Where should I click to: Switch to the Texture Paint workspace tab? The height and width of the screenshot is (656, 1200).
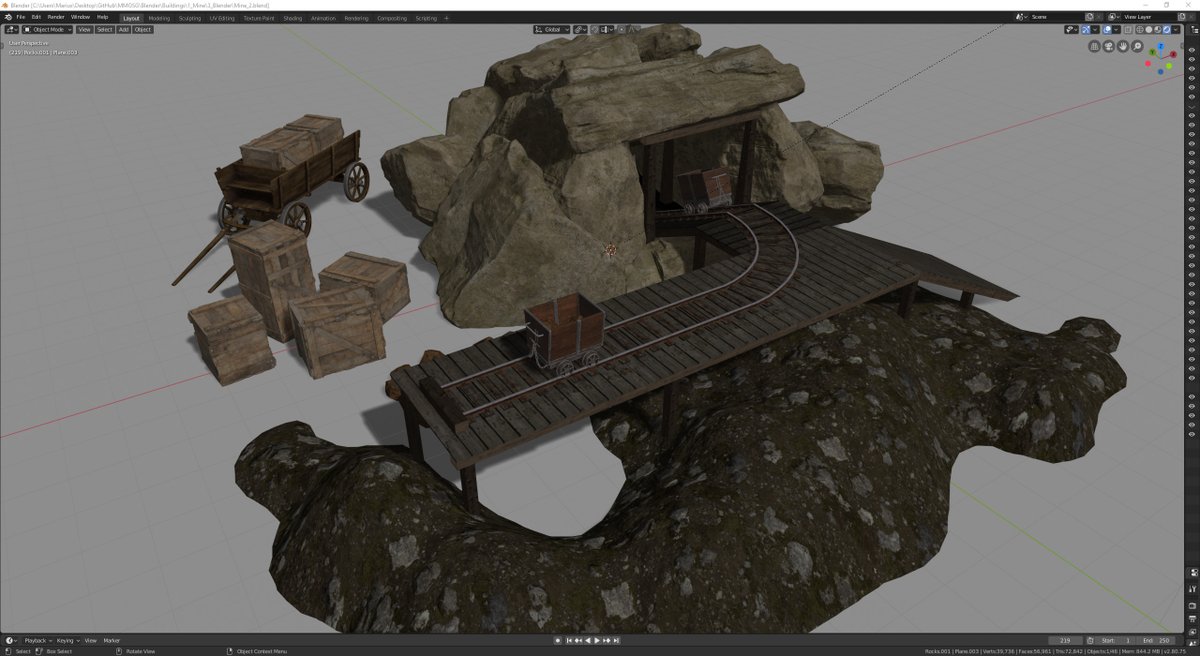pyautogui.click(x=259, y=18)
